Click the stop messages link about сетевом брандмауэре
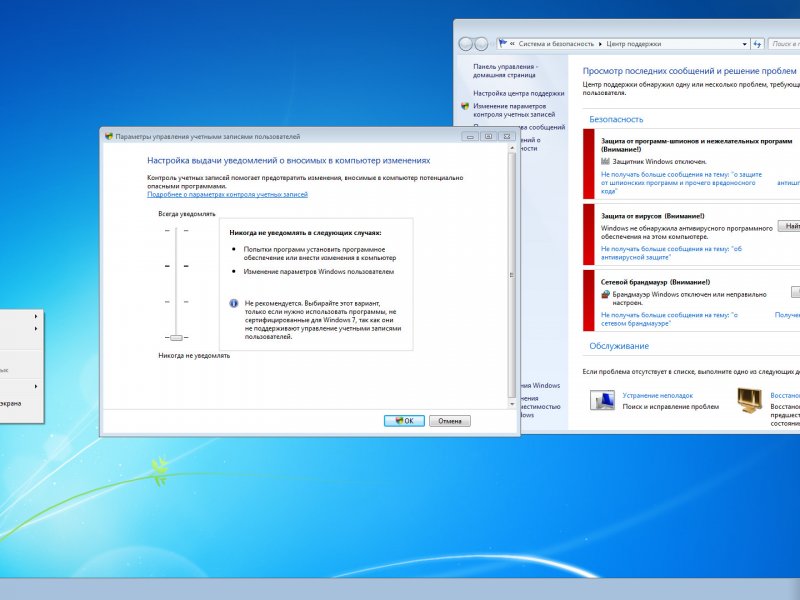Viewport: 800px width, 600px height. coord(669,319)
